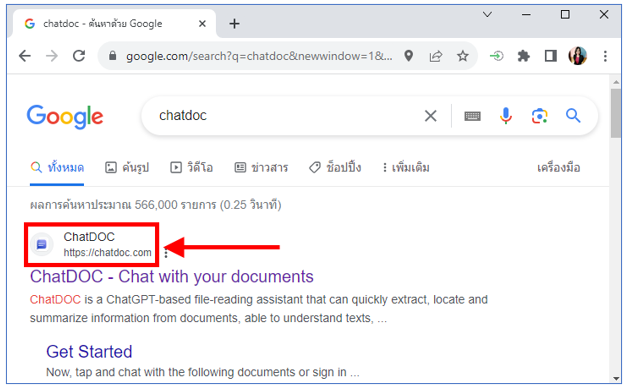Open the tab search chevron

487,15
